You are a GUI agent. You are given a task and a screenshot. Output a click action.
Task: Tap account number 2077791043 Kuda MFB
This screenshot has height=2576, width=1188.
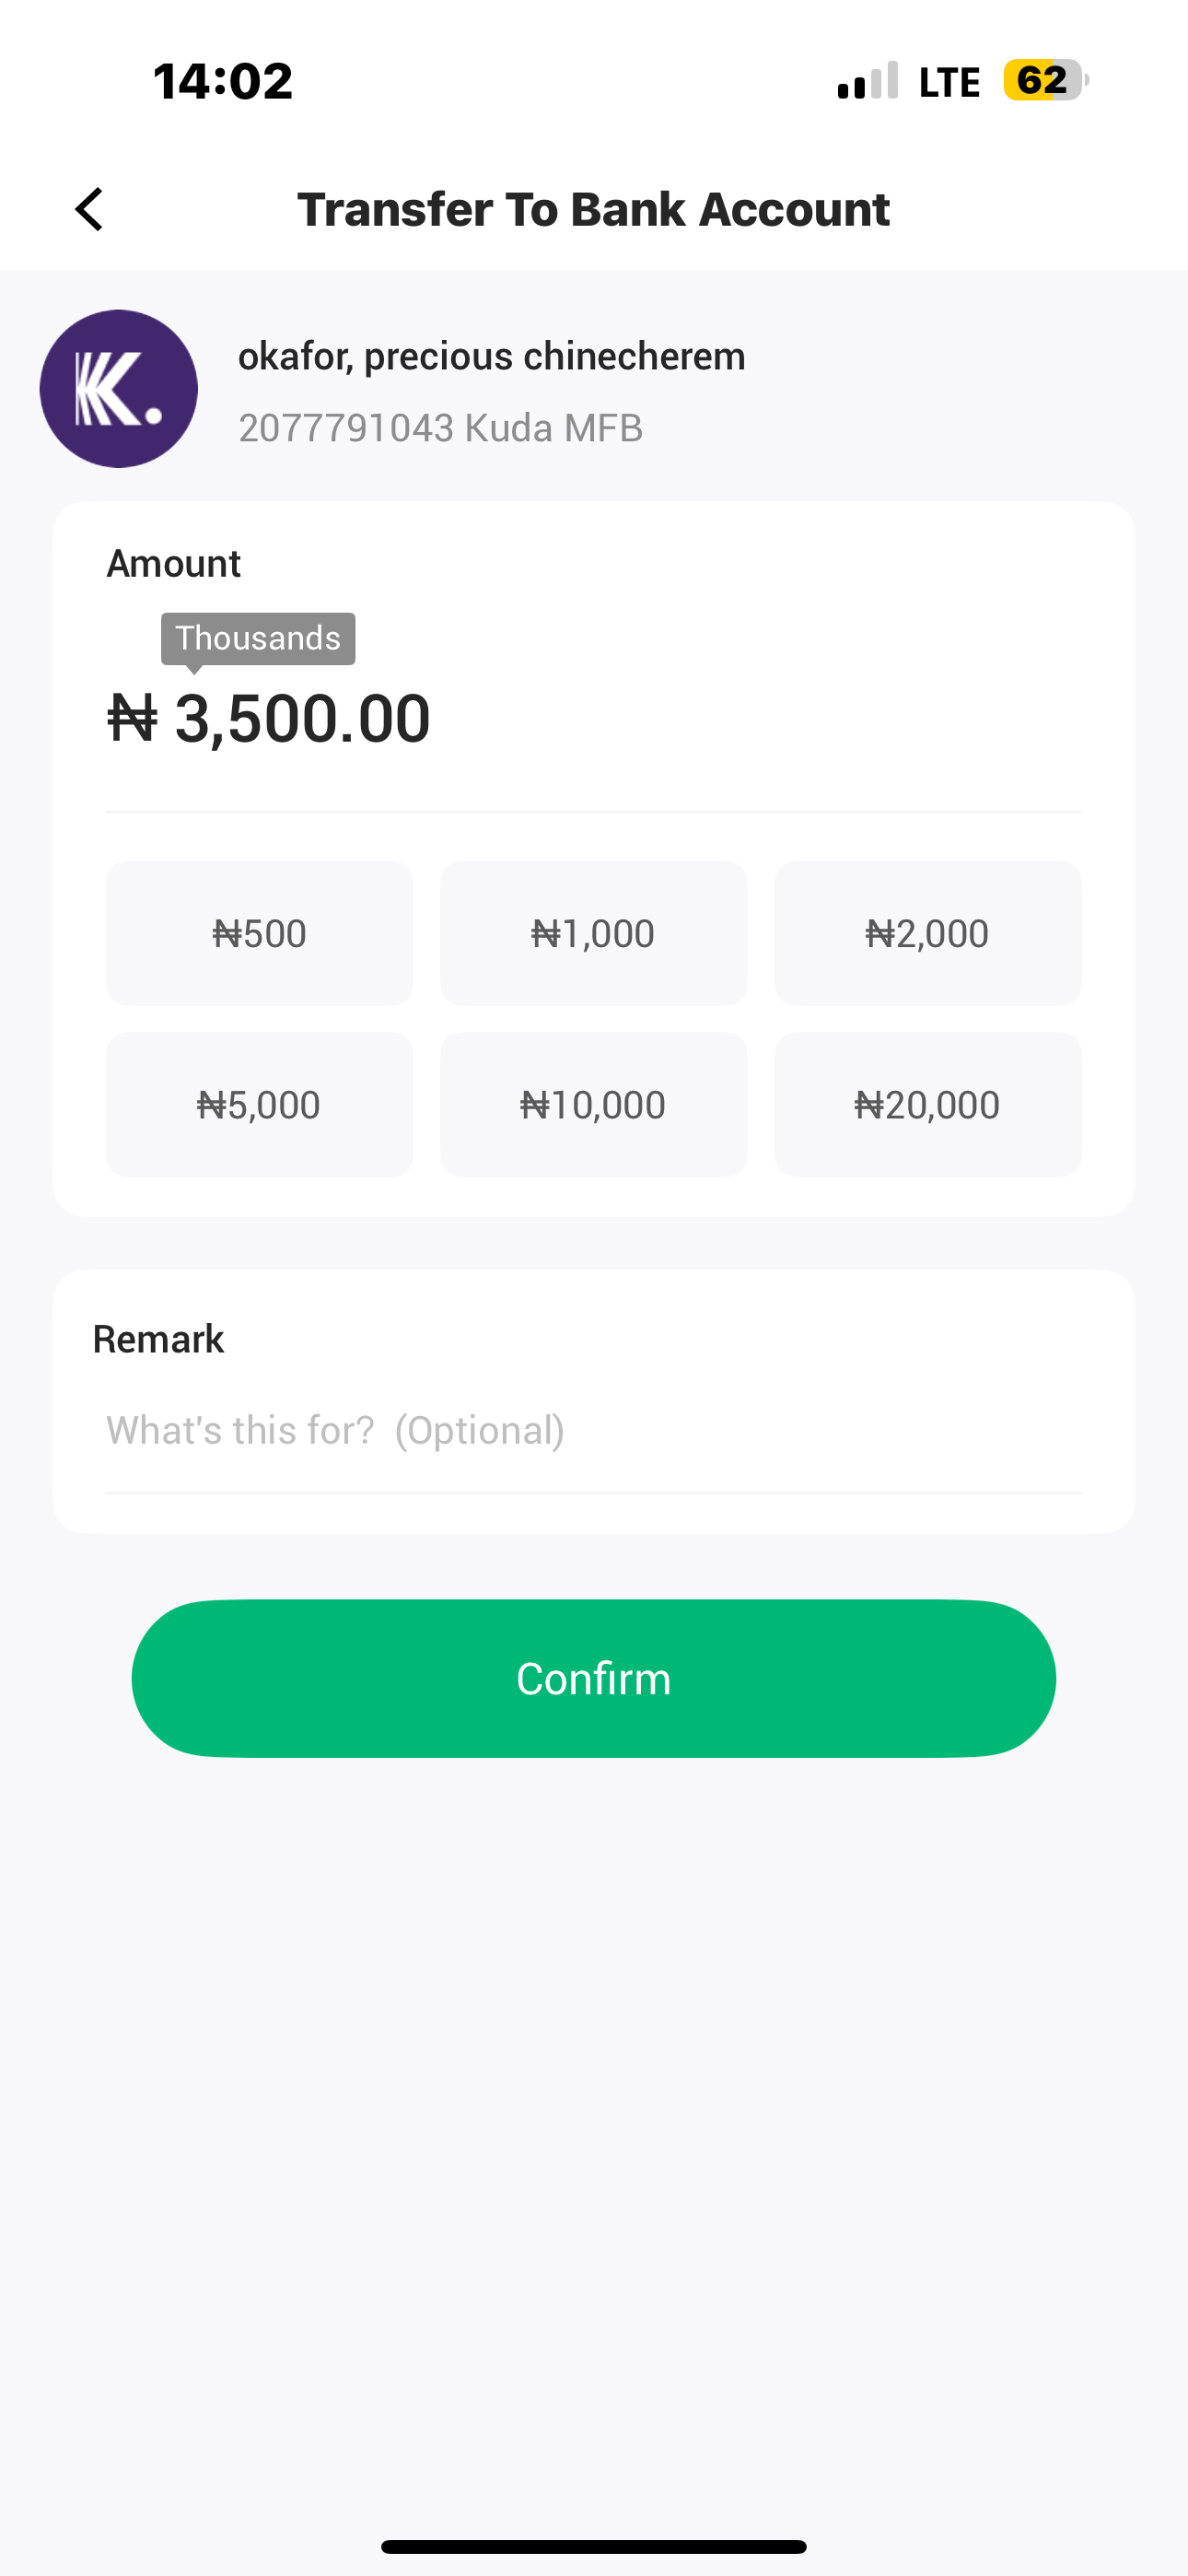(440, 428)
